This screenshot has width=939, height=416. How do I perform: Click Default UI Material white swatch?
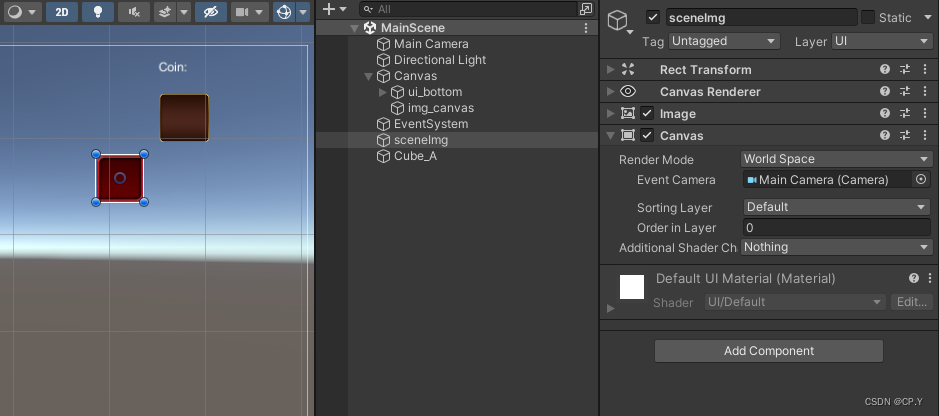tap(632, 287)
